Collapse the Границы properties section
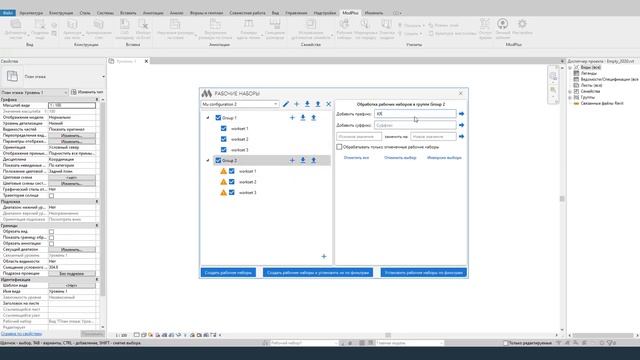The image size is (640, 360). point(97,226)
